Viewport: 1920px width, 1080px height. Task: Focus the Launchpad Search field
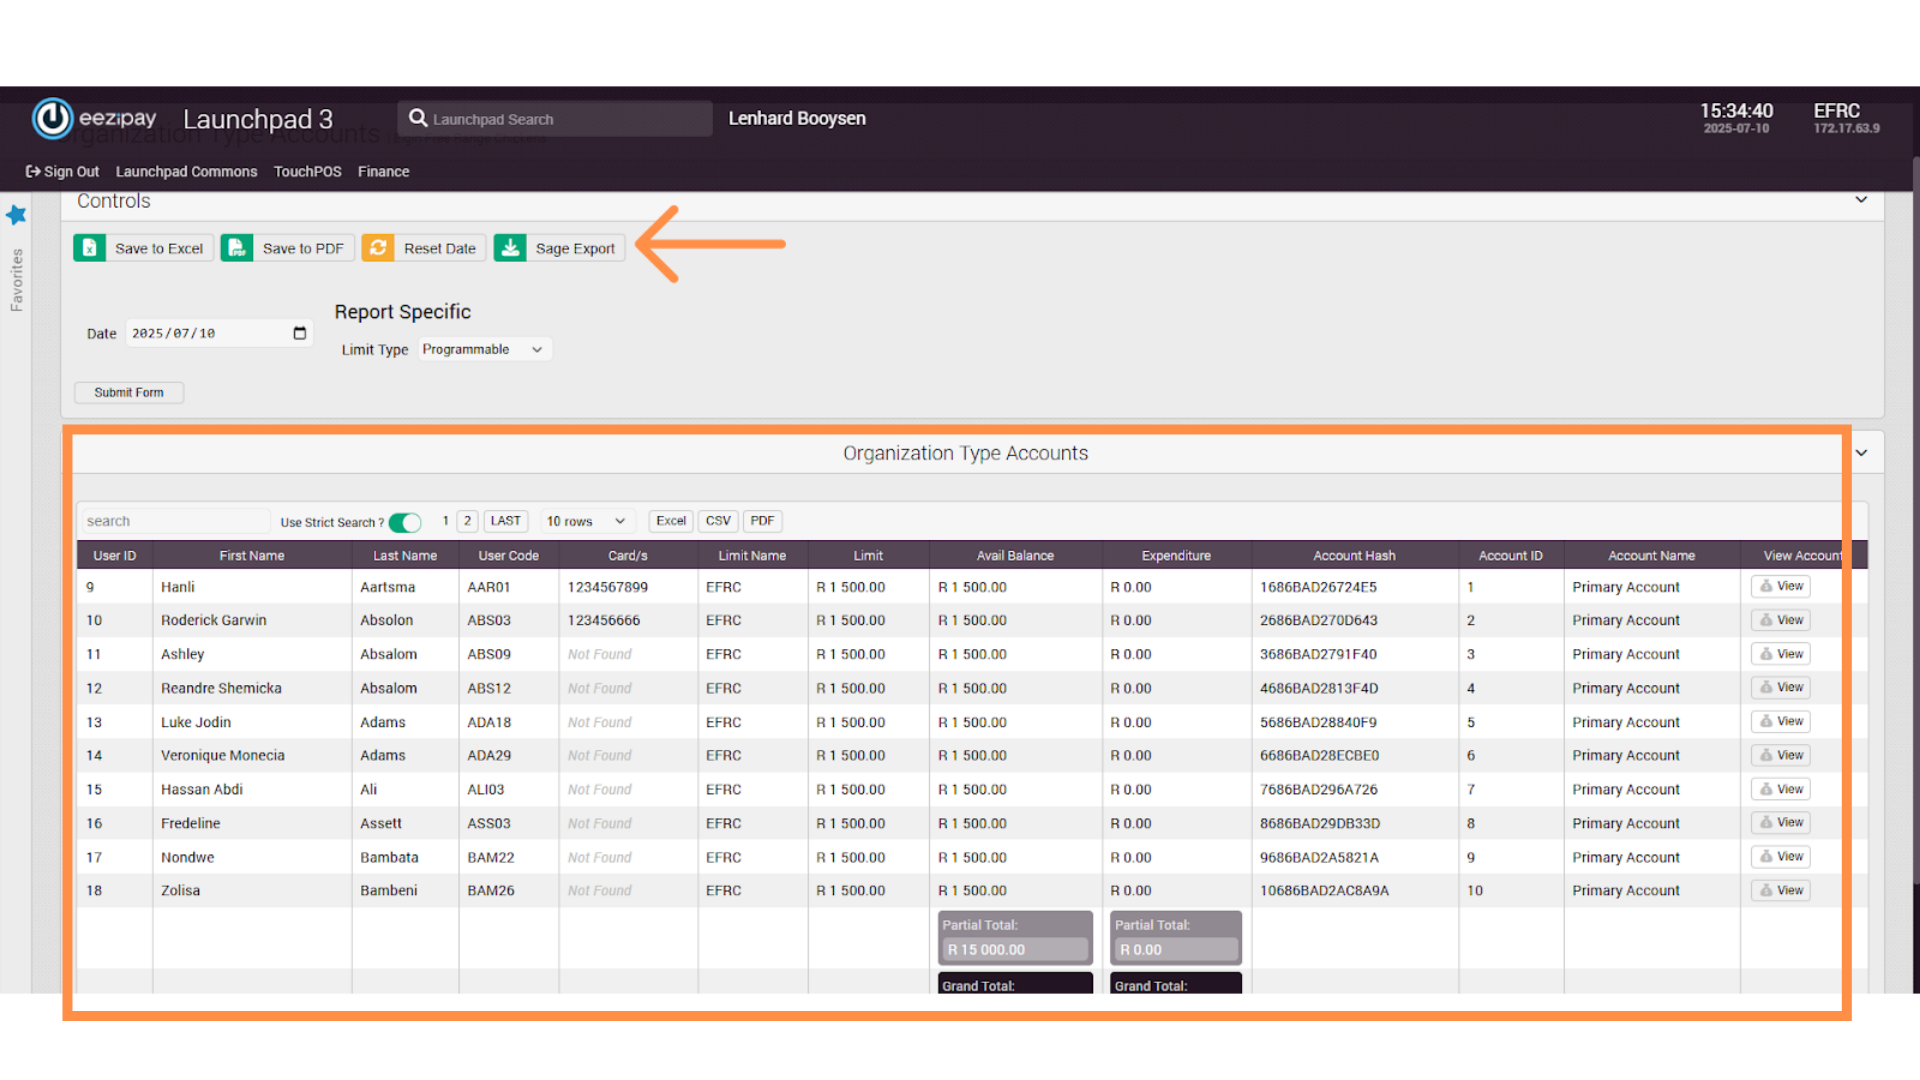pyautogui.click(x=555, y=118)
